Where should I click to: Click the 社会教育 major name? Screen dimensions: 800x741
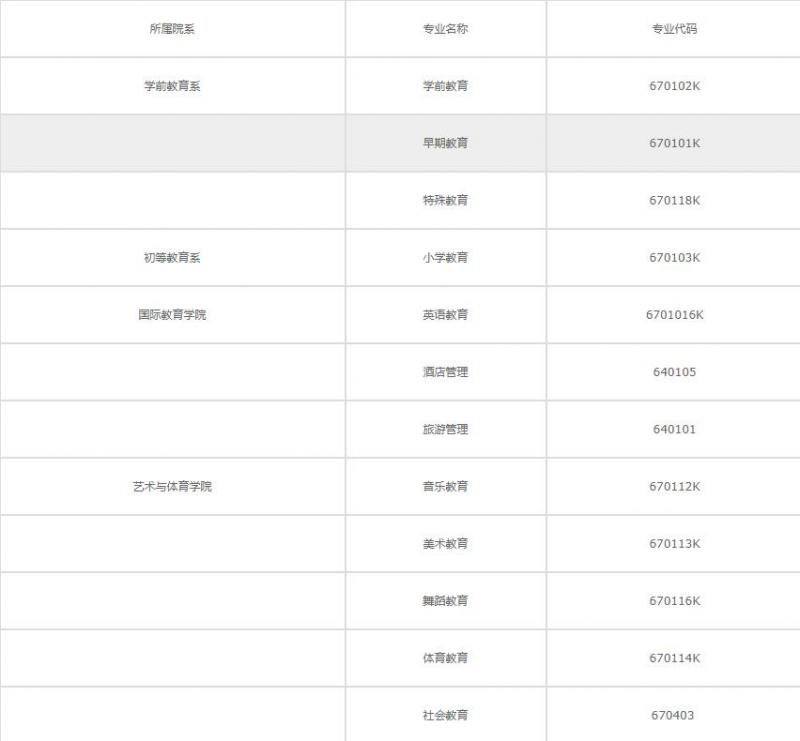click(445, 715)
